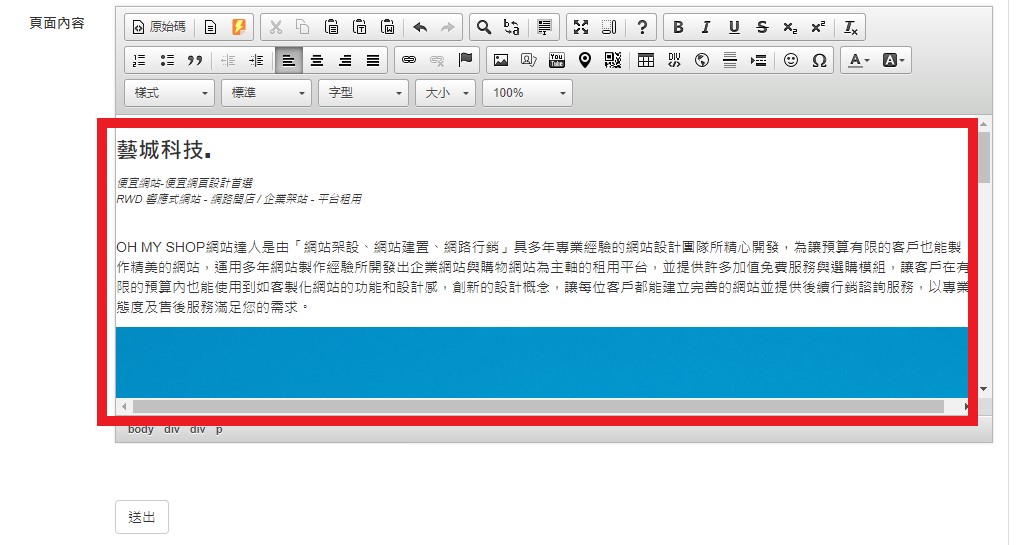Toggle underline formatting

(734, 27)
